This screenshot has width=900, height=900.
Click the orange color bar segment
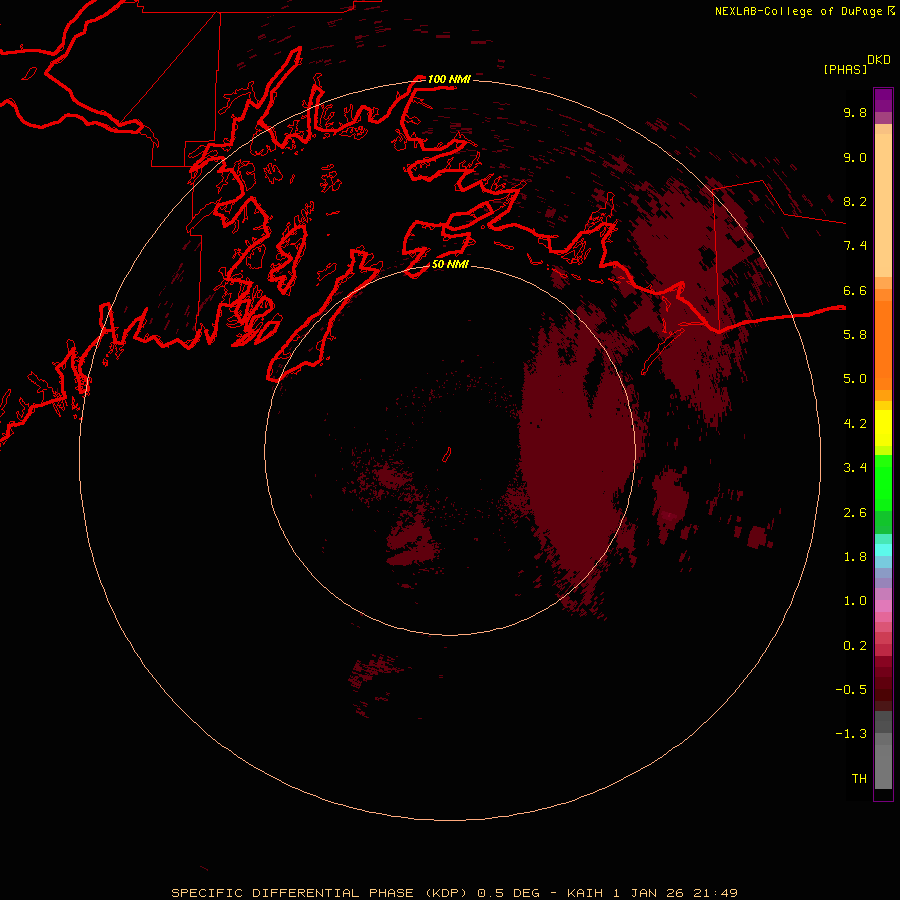point(883,345)
